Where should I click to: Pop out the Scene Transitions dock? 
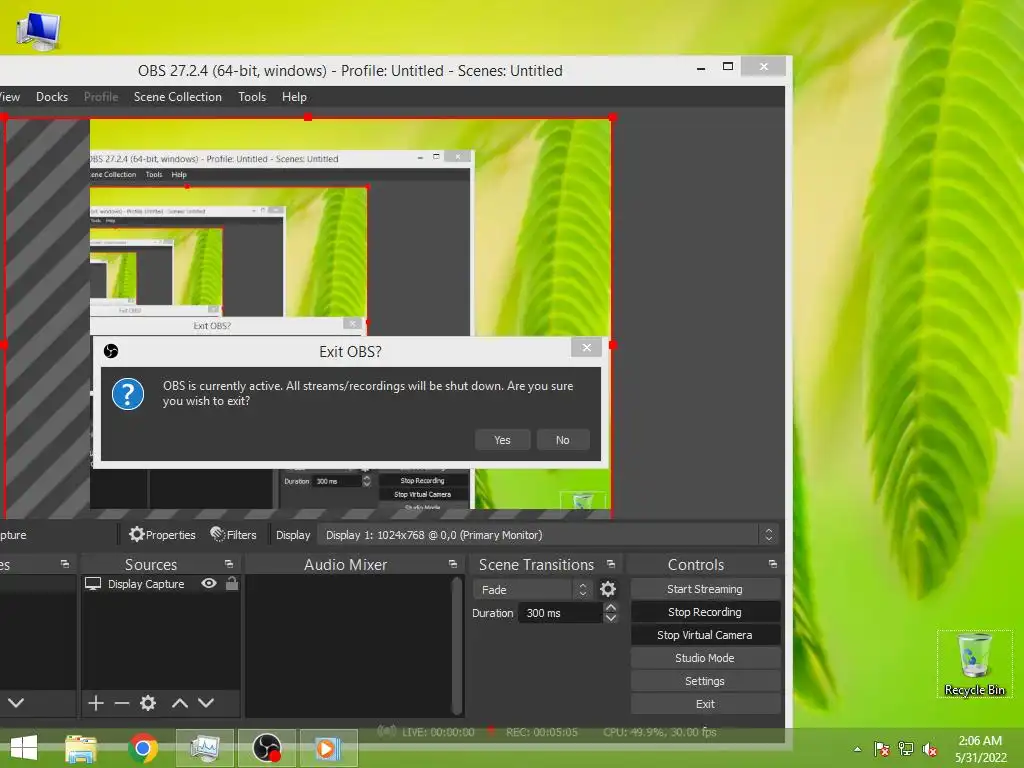tap(611, 564)
